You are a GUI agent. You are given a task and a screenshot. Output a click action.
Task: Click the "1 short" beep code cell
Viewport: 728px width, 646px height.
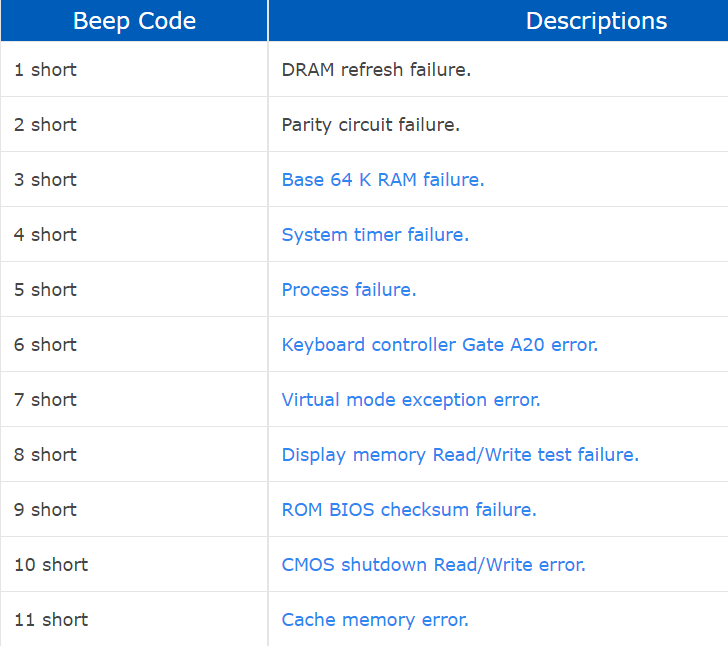point(45,70)
